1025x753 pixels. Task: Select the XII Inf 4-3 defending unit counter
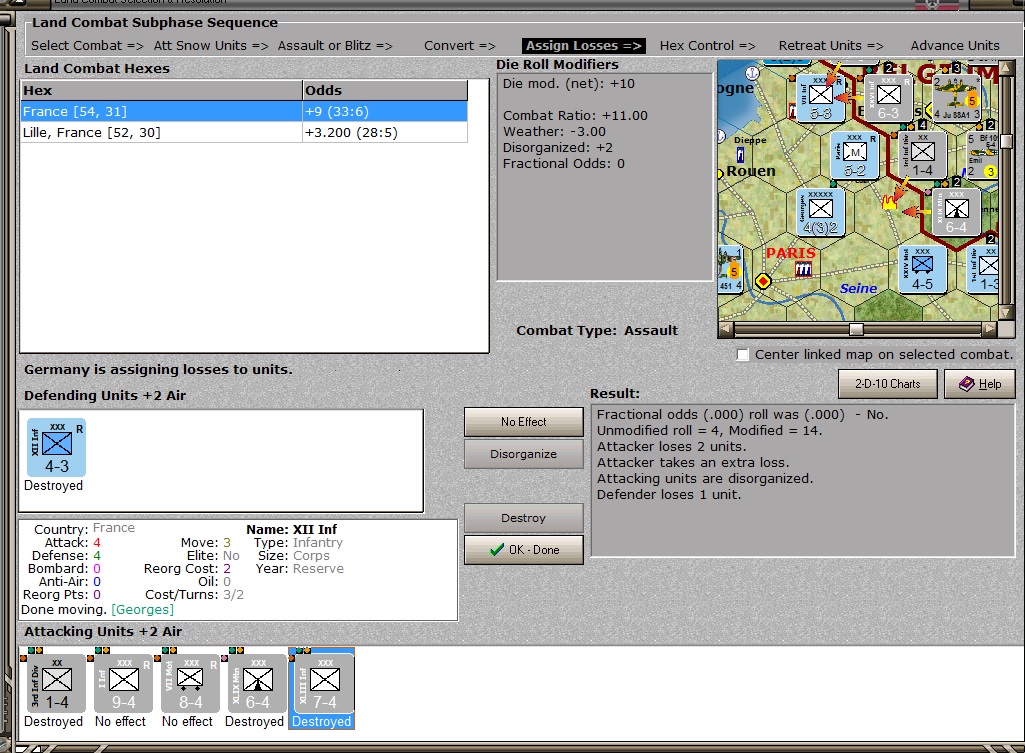click(56, 448)
